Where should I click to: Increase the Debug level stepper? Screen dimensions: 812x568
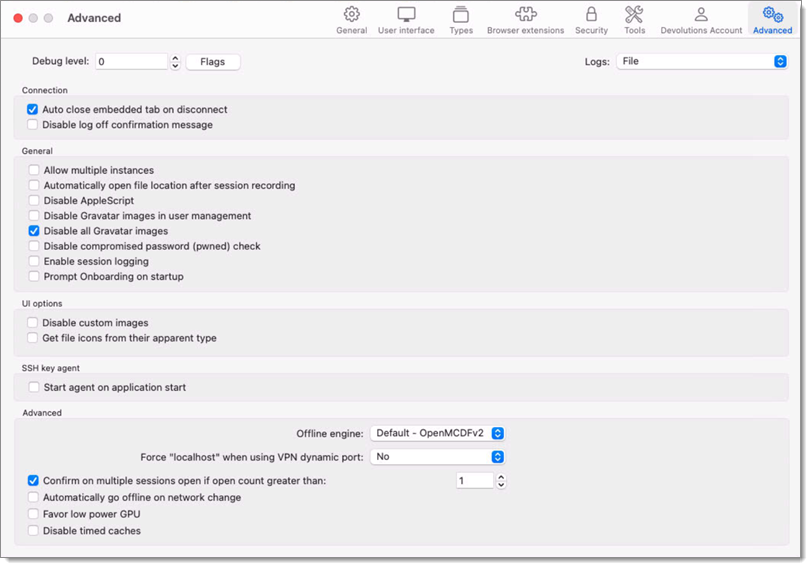coord(175,58)
